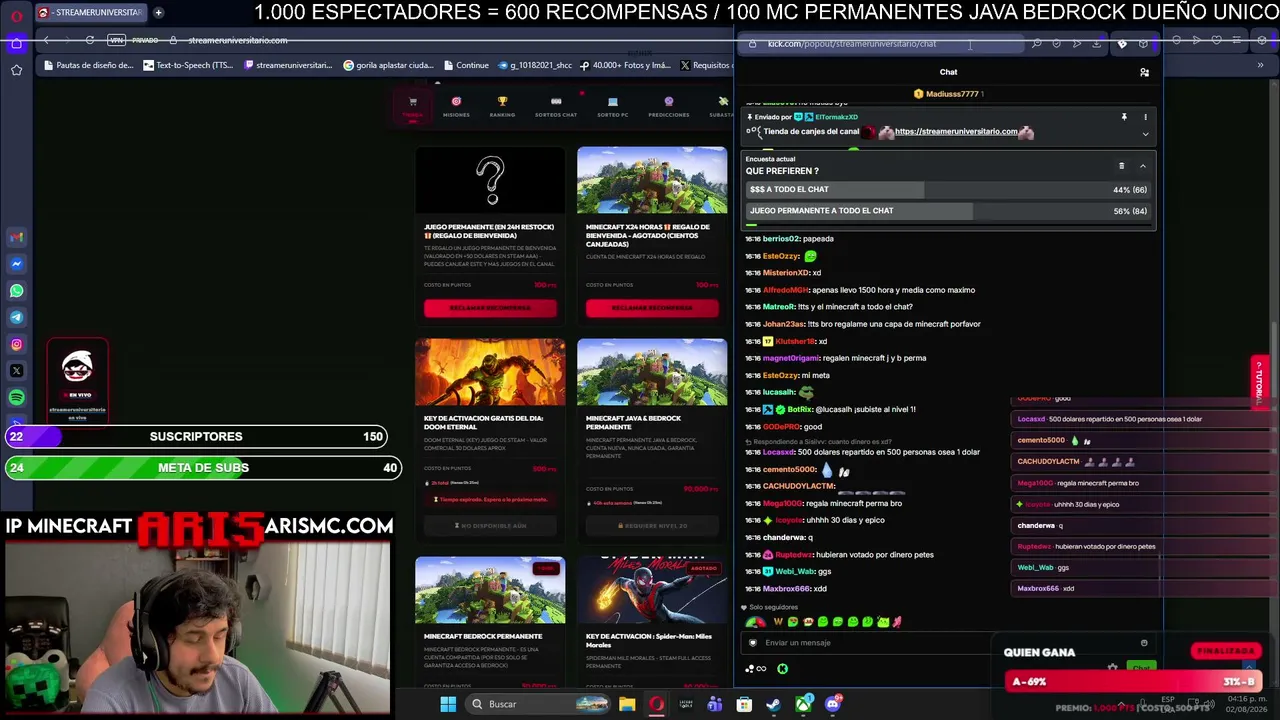
Task: Open Opera from the taskbar
Action: (x=656, y=704)
